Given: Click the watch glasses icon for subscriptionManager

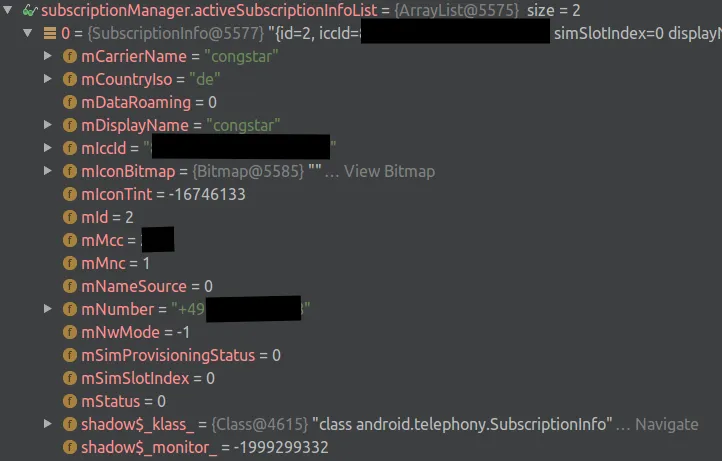Looking at the screenshot, I should coord(30,10).
